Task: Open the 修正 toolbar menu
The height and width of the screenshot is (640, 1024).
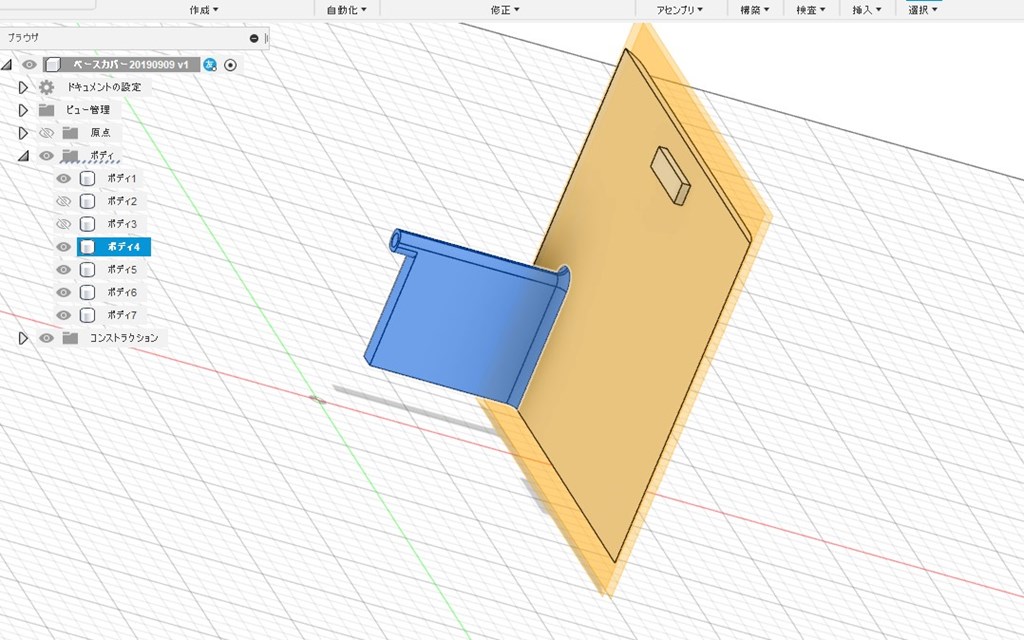Action: point(506,9)
